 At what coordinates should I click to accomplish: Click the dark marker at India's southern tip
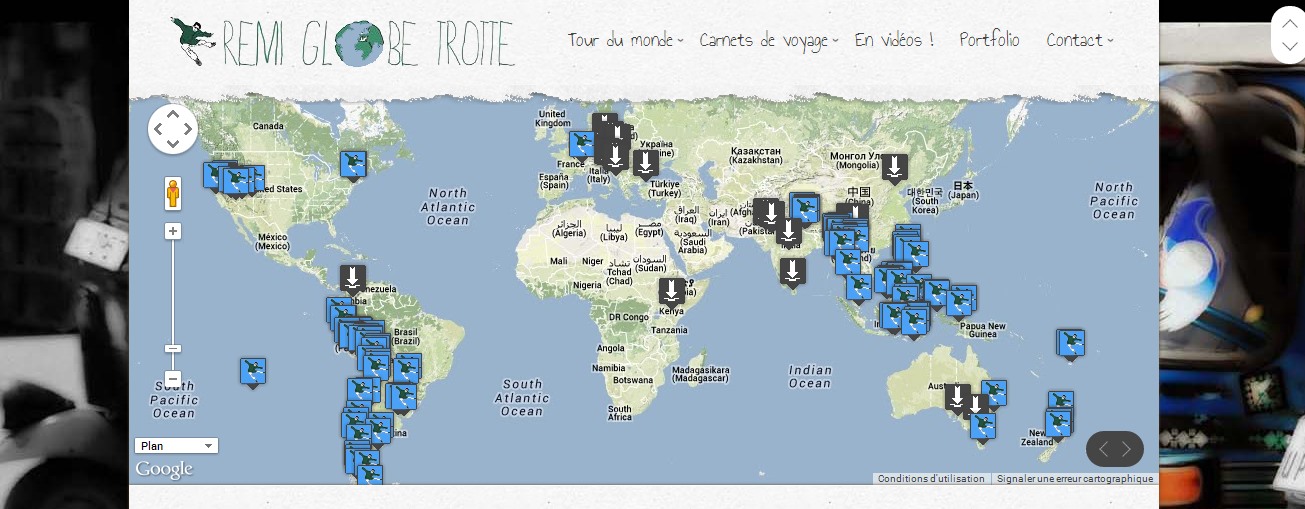[793, 271]
